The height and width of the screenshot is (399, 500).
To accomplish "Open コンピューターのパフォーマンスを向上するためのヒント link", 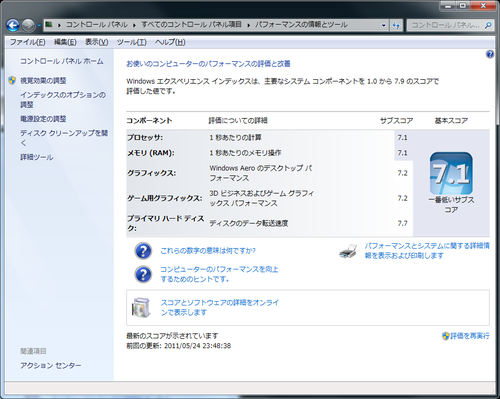I will point(219,274).
